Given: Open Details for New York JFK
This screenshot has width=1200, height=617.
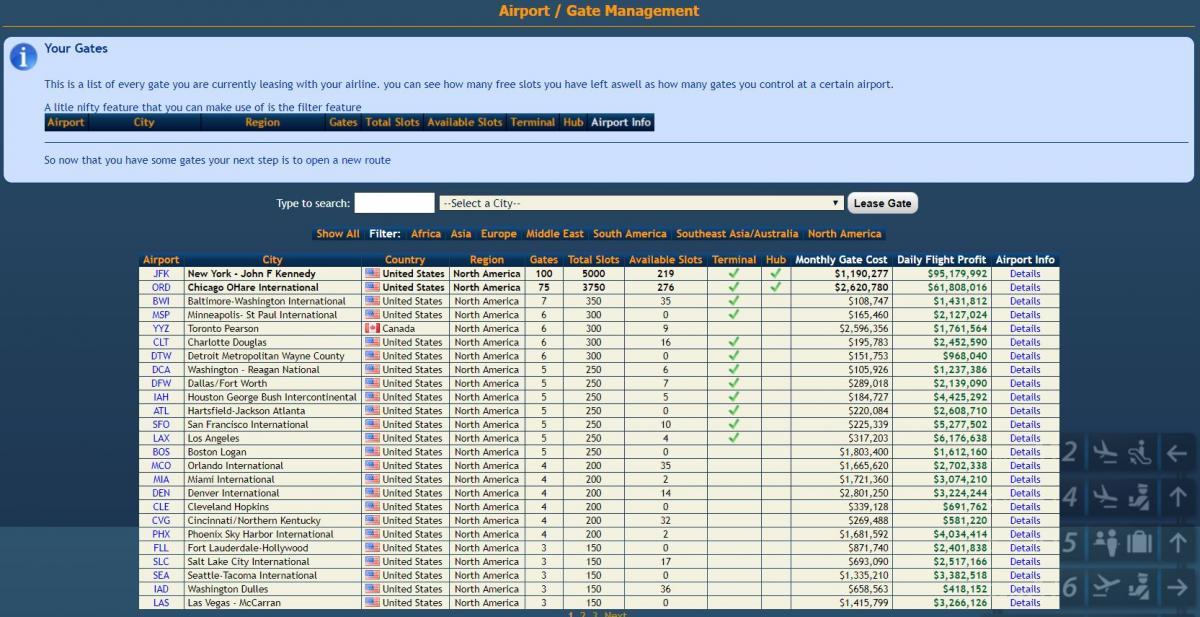Looking at the screenshot, I should pos(1025,273).
